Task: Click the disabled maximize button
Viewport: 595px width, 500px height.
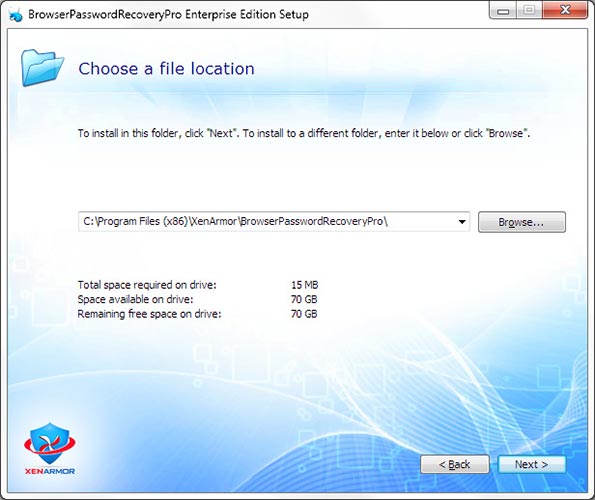Action: 529,11
